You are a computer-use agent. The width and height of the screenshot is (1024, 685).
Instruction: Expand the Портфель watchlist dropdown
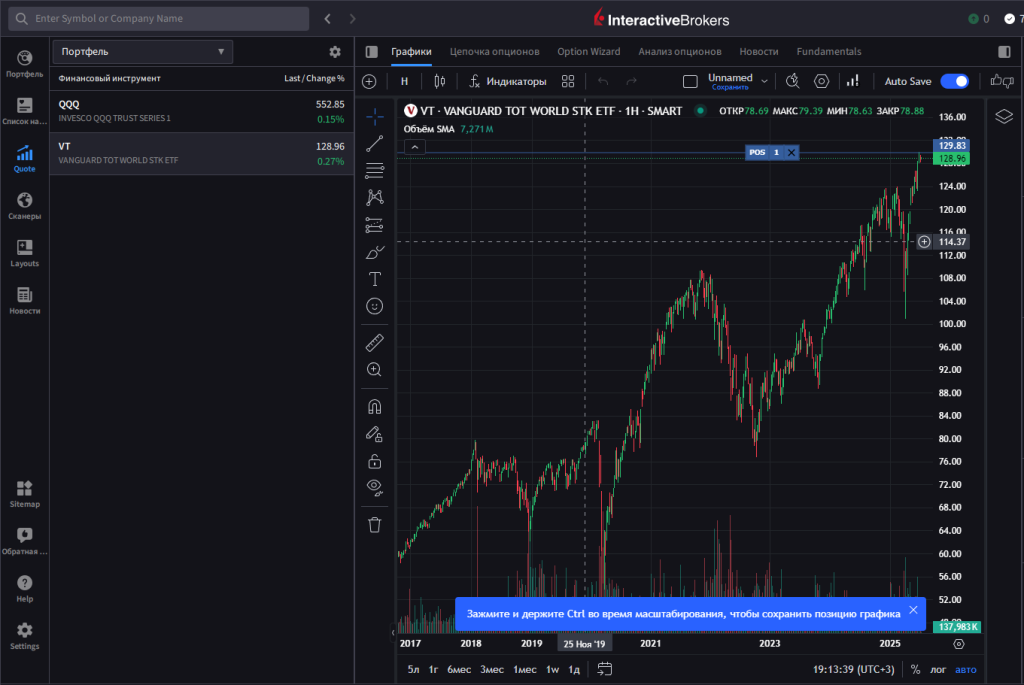pyautogui.click(x=142, y=51)
